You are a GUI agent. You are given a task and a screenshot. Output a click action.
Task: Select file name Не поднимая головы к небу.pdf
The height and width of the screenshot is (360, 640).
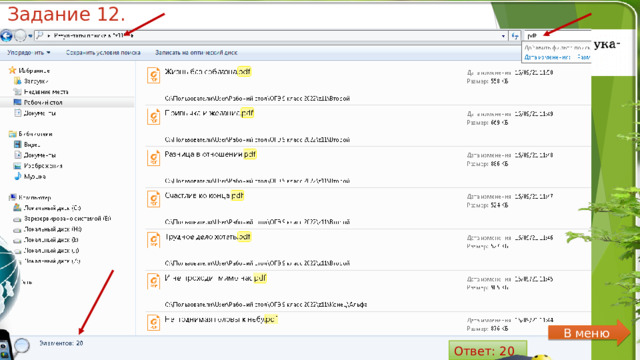(221, 319)
